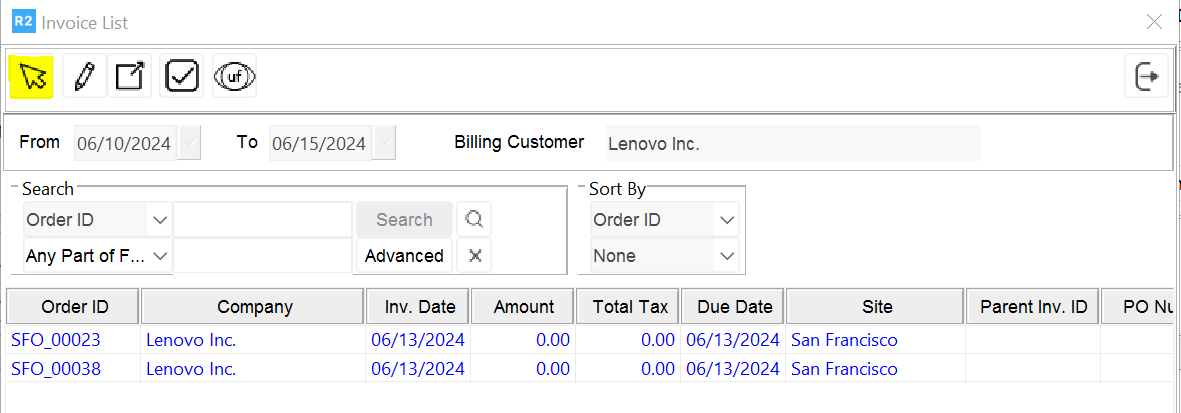Open the To date picker dropdown

pos(385,143)
